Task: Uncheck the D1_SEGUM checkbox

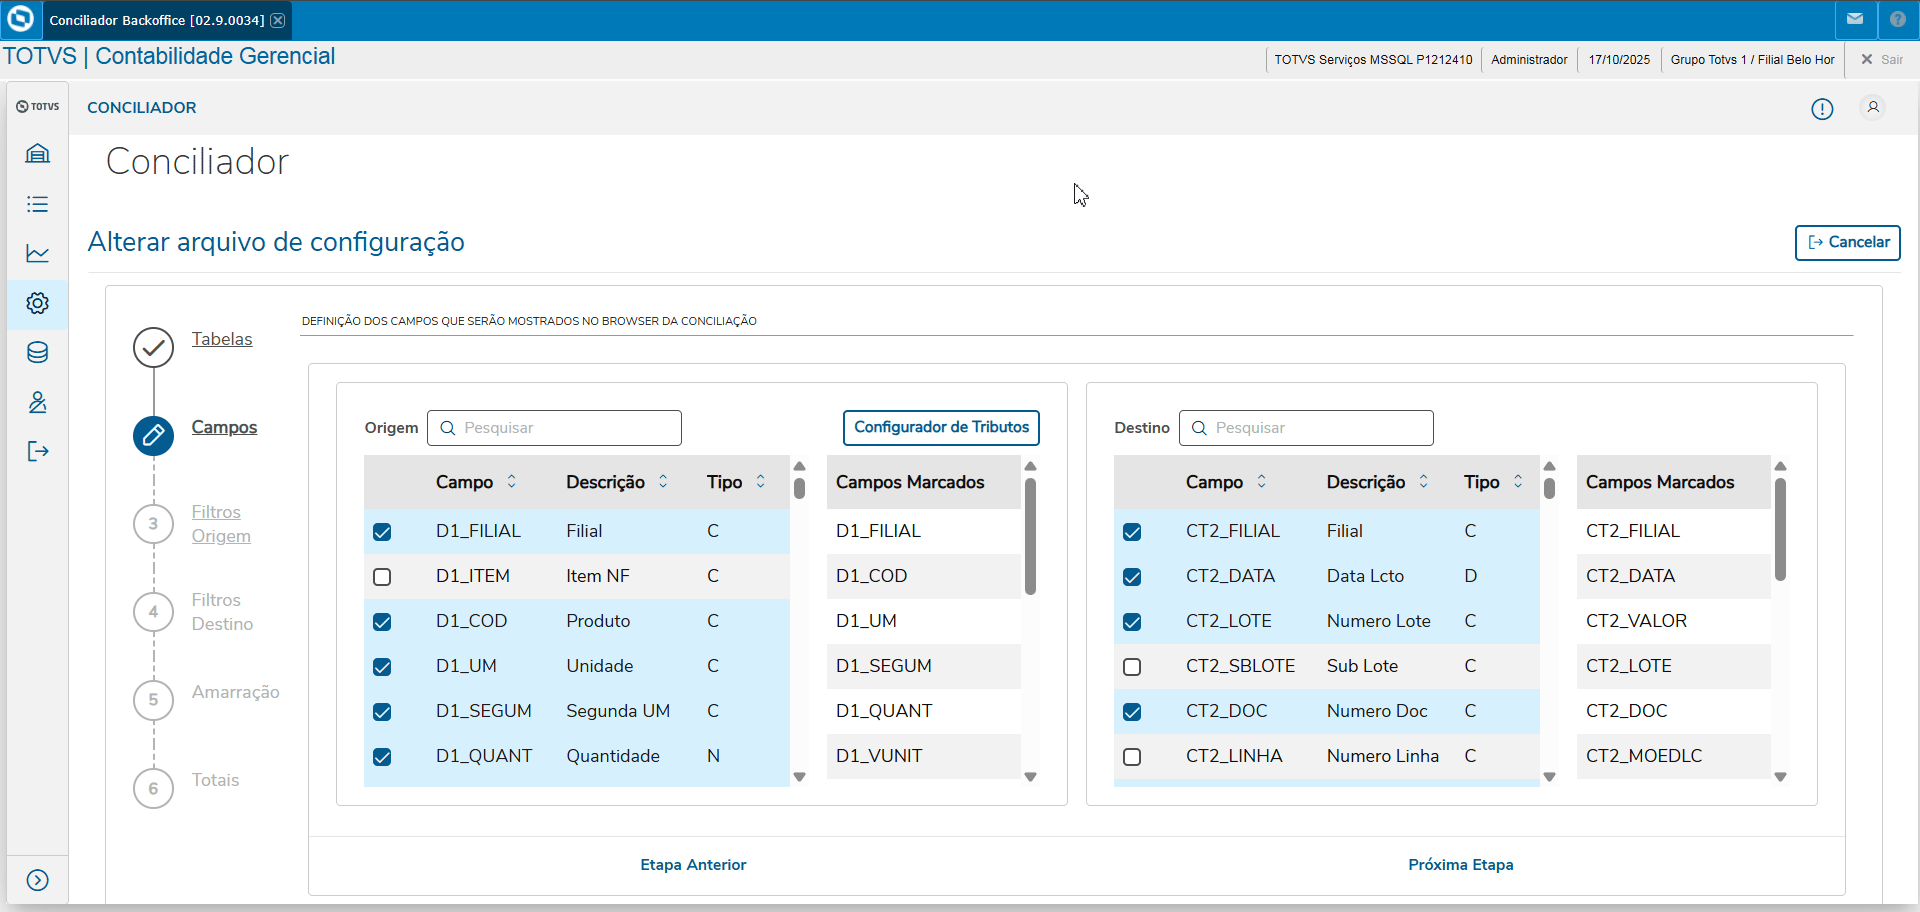Action: point(382,712)
